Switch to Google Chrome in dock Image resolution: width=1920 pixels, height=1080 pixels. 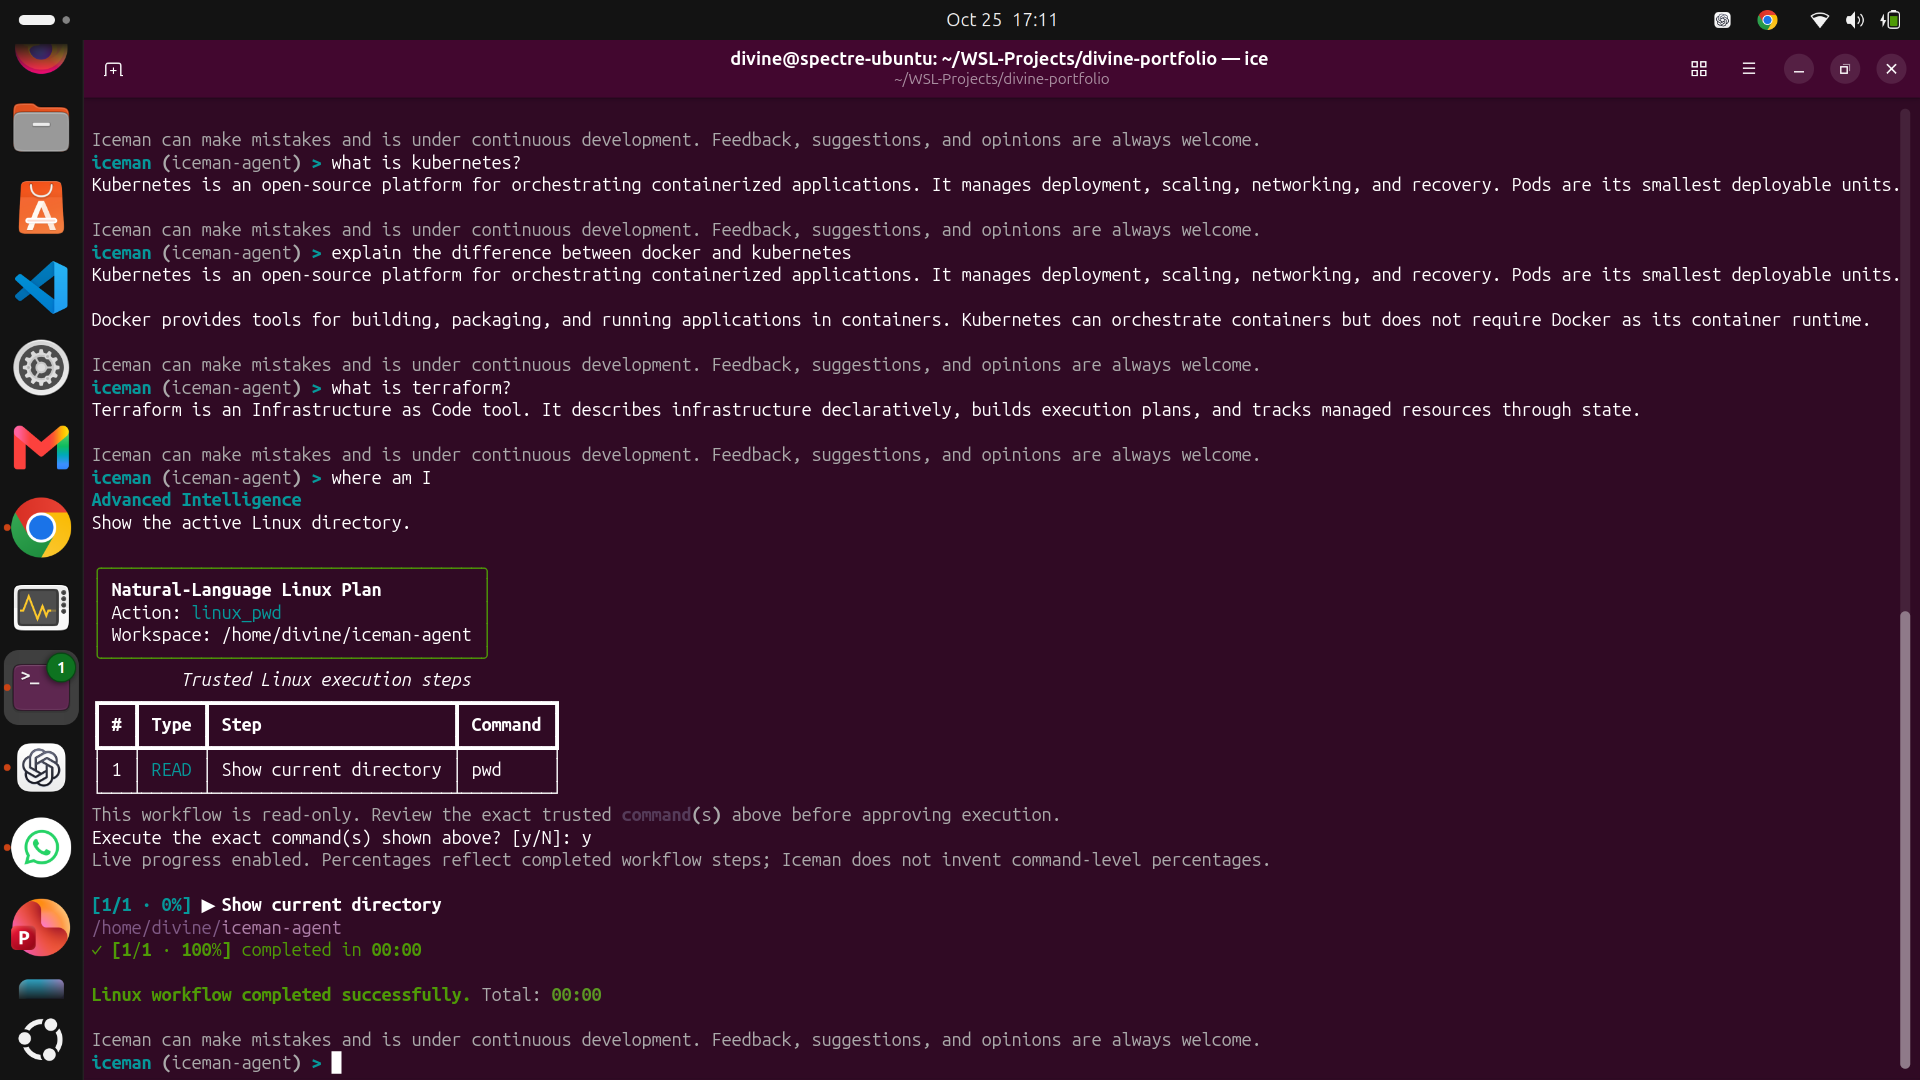coord(41,528)
